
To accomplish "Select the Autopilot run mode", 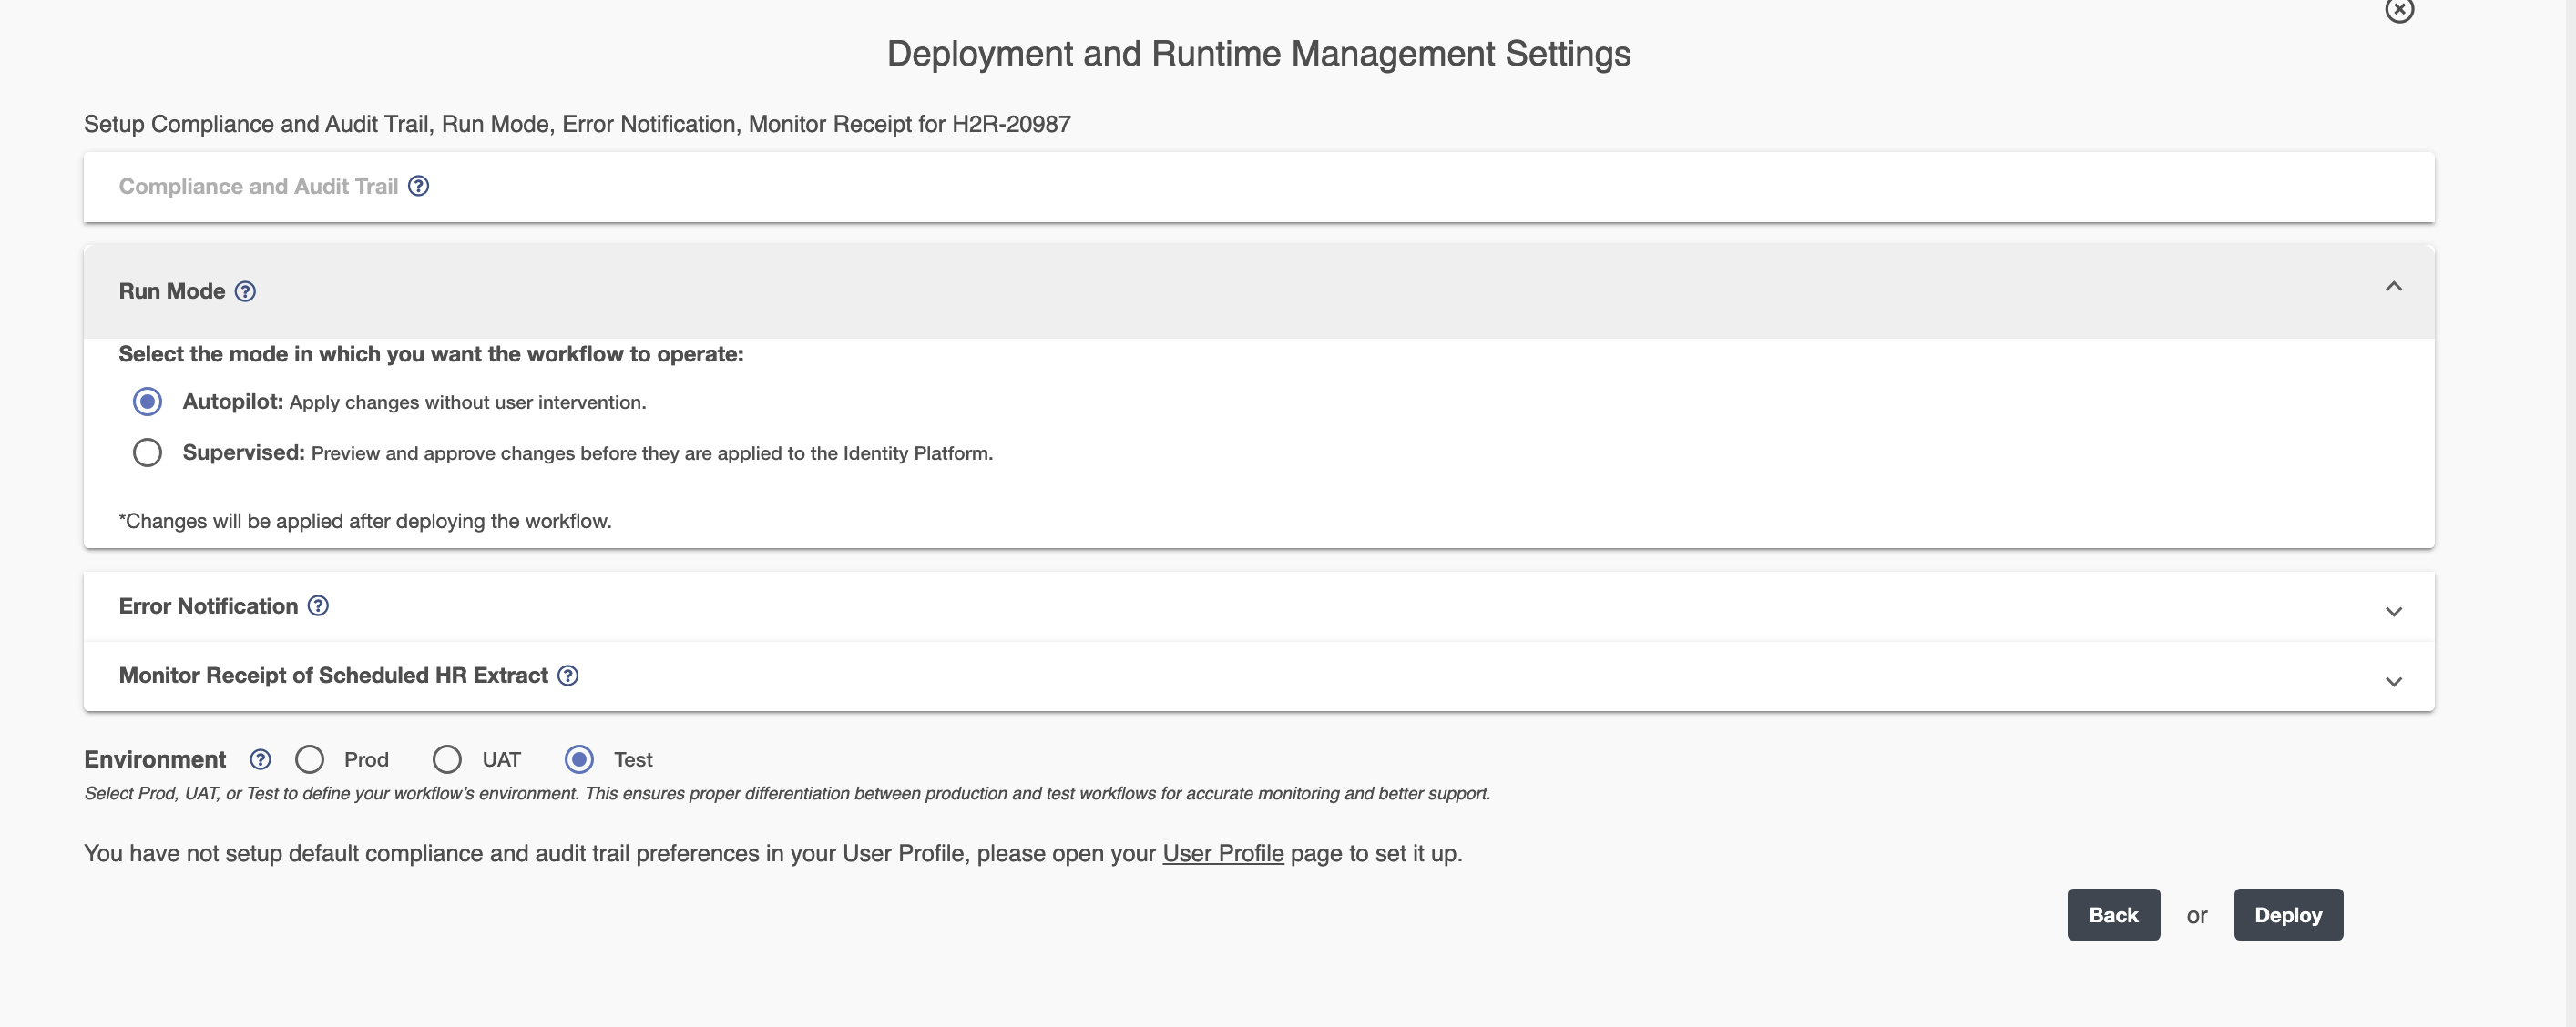I will 147,402.
